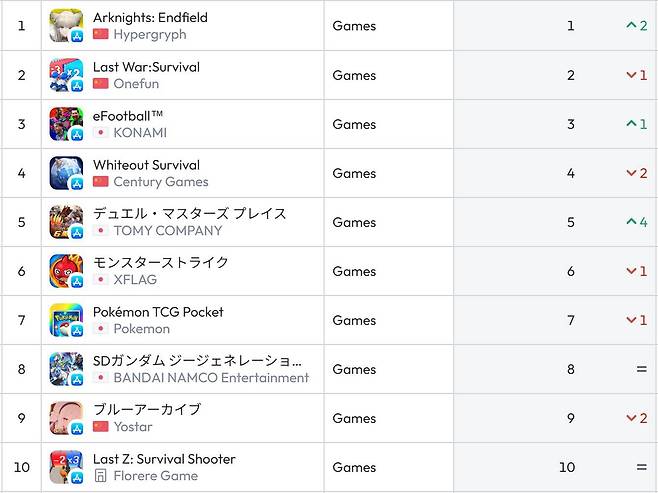
Task: Click the Florere Game publisher name
Action: point(155,475)
